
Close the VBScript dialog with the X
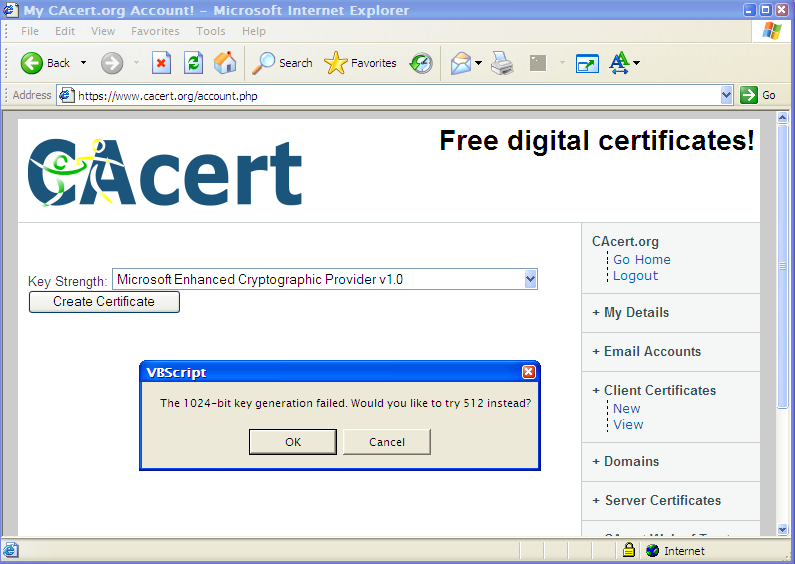[528, 372]
